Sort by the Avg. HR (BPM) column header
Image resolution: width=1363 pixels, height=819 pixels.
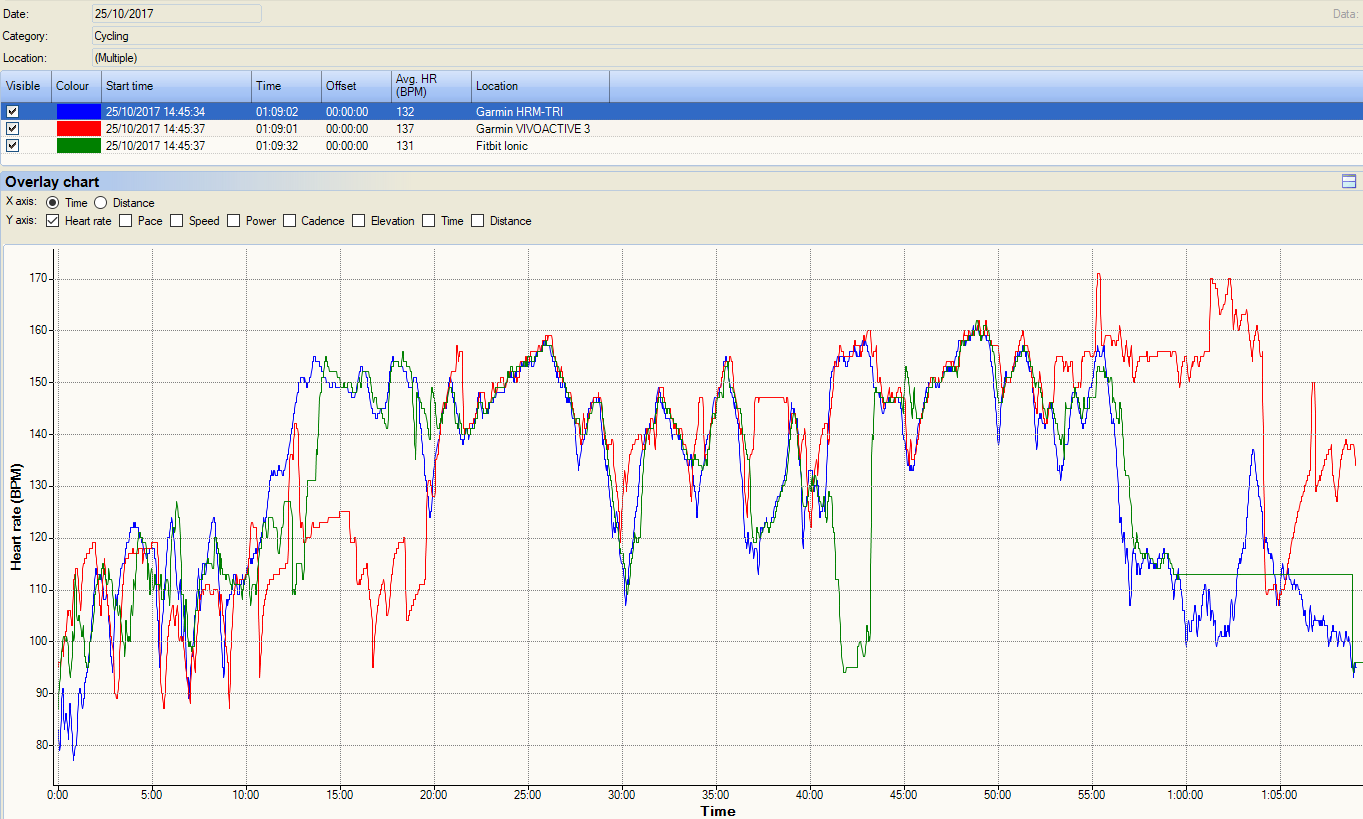pos(432,86)
